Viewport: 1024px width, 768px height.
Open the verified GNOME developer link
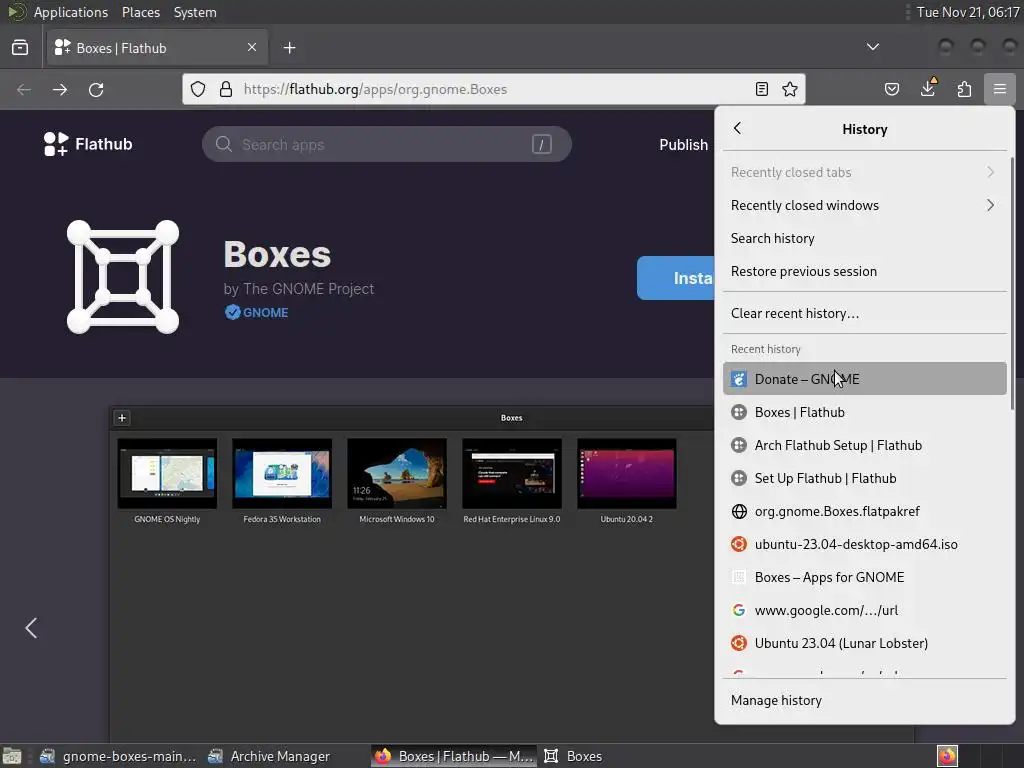tap(257, 312)
